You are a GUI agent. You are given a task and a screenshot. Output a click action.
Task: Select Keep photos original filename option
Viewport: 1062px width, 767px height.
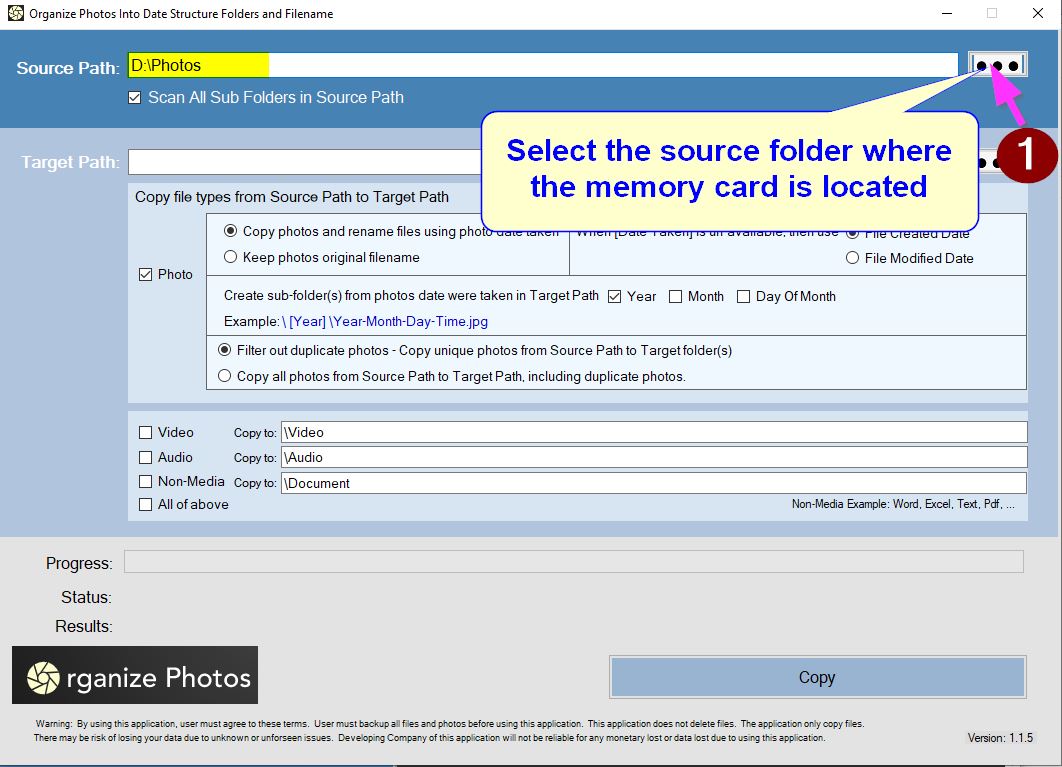tap(231, 258)
